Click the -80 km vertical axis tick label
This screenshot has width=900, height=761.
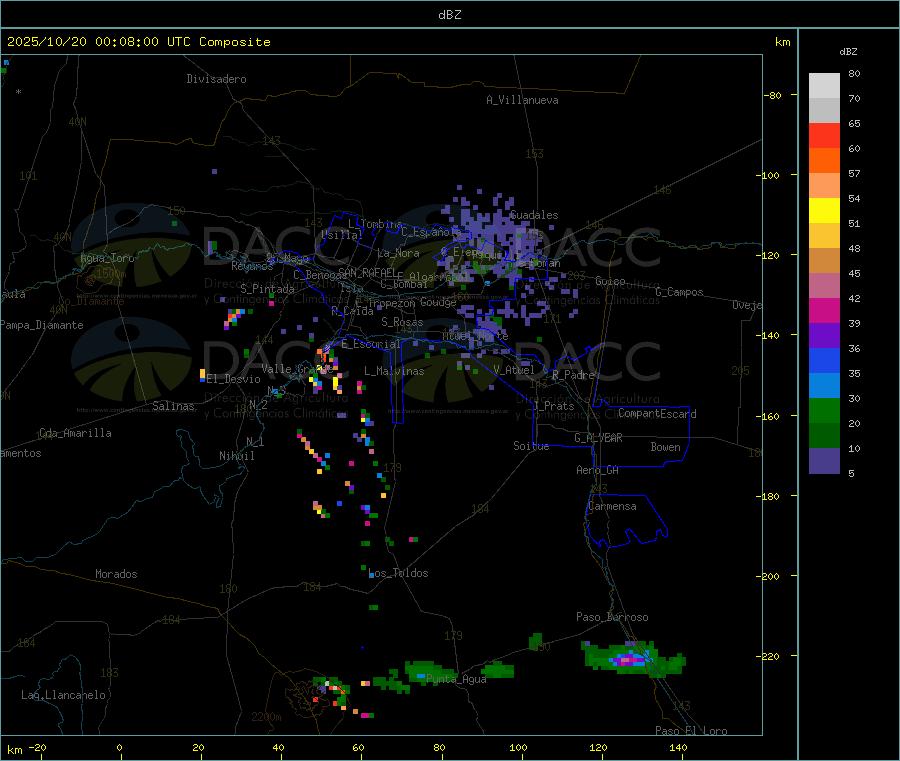point(773,95)
